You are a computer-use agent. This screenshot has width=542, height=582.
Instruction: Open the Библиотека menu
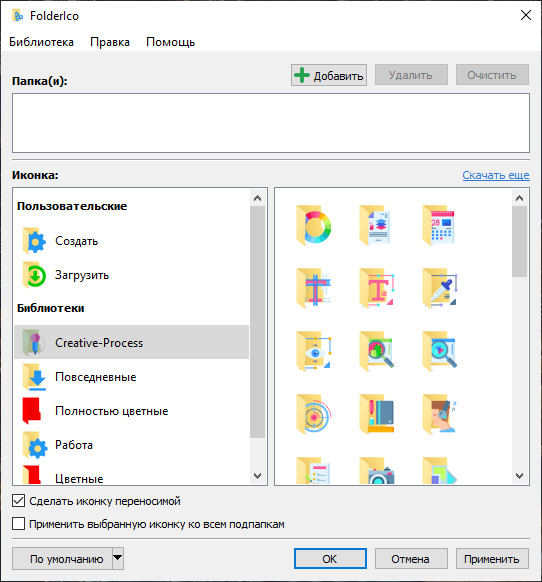tap(42, 42)
